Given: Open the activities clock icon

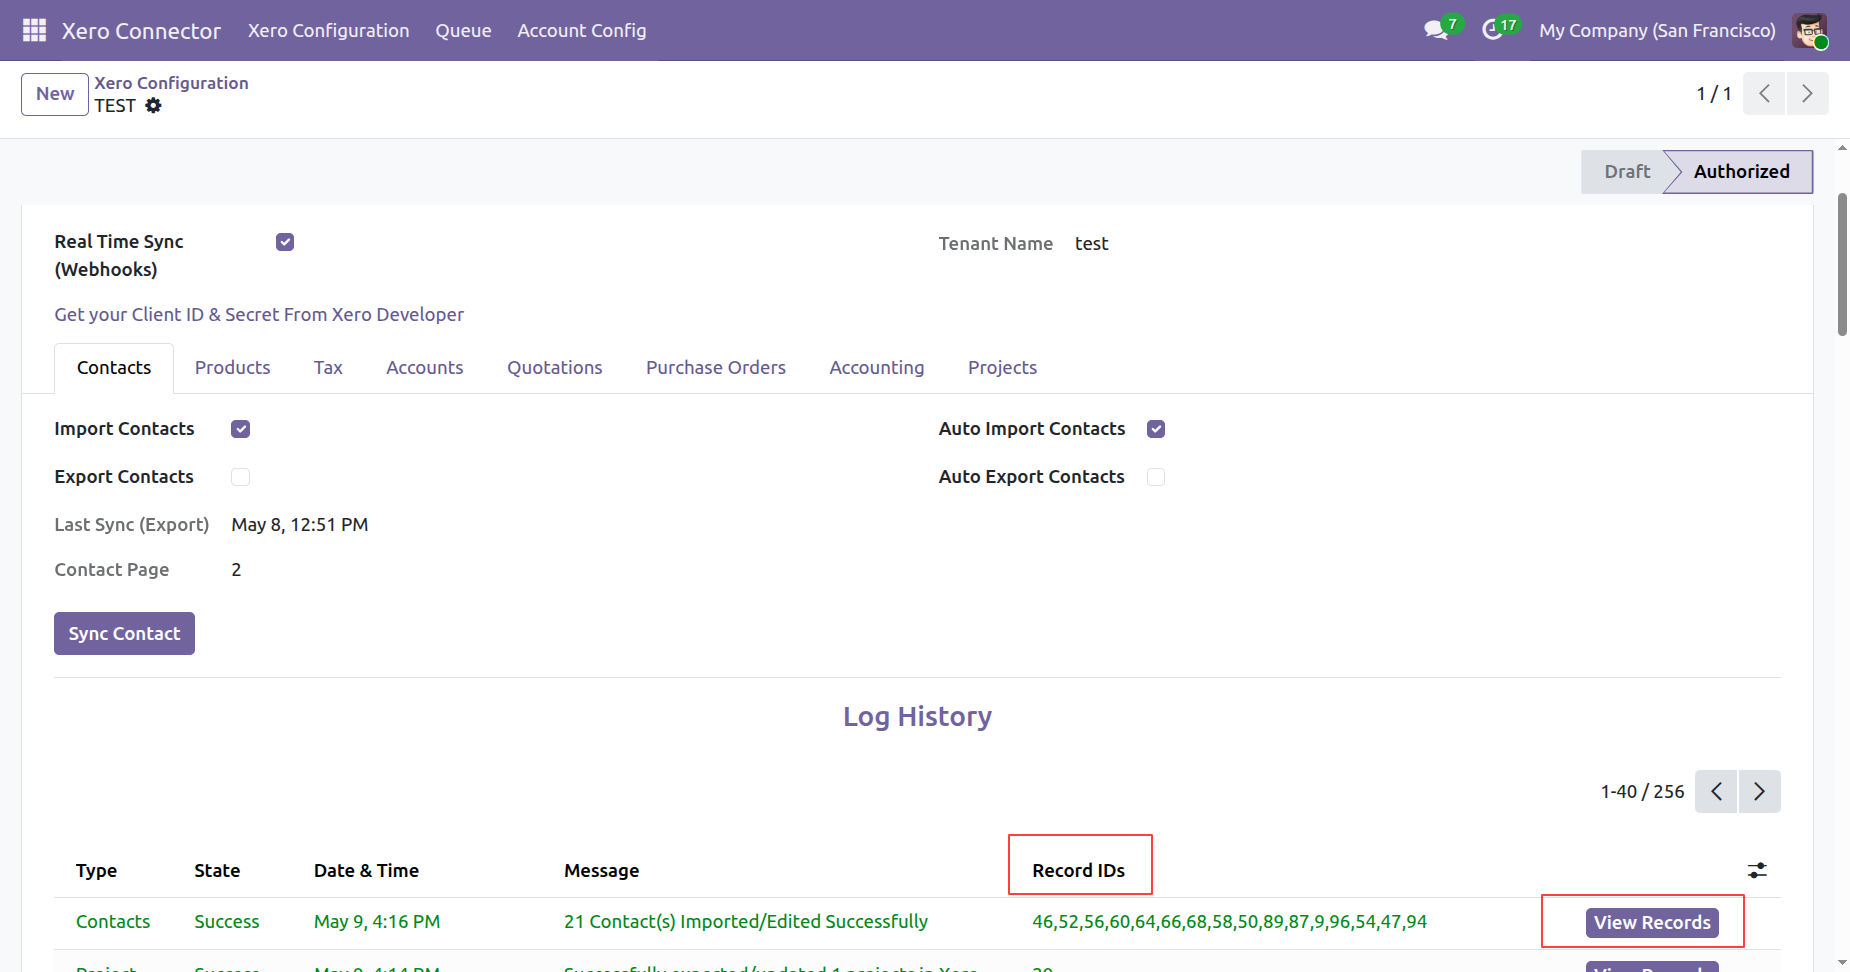Looking at the screenshot, I should point(1492,30).
